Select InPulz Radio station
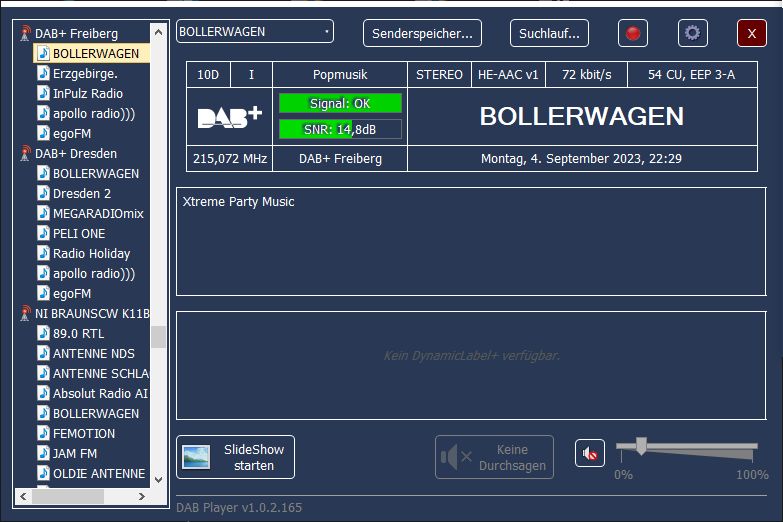Viewport: 783px width, 522px height. coord(88,93)
